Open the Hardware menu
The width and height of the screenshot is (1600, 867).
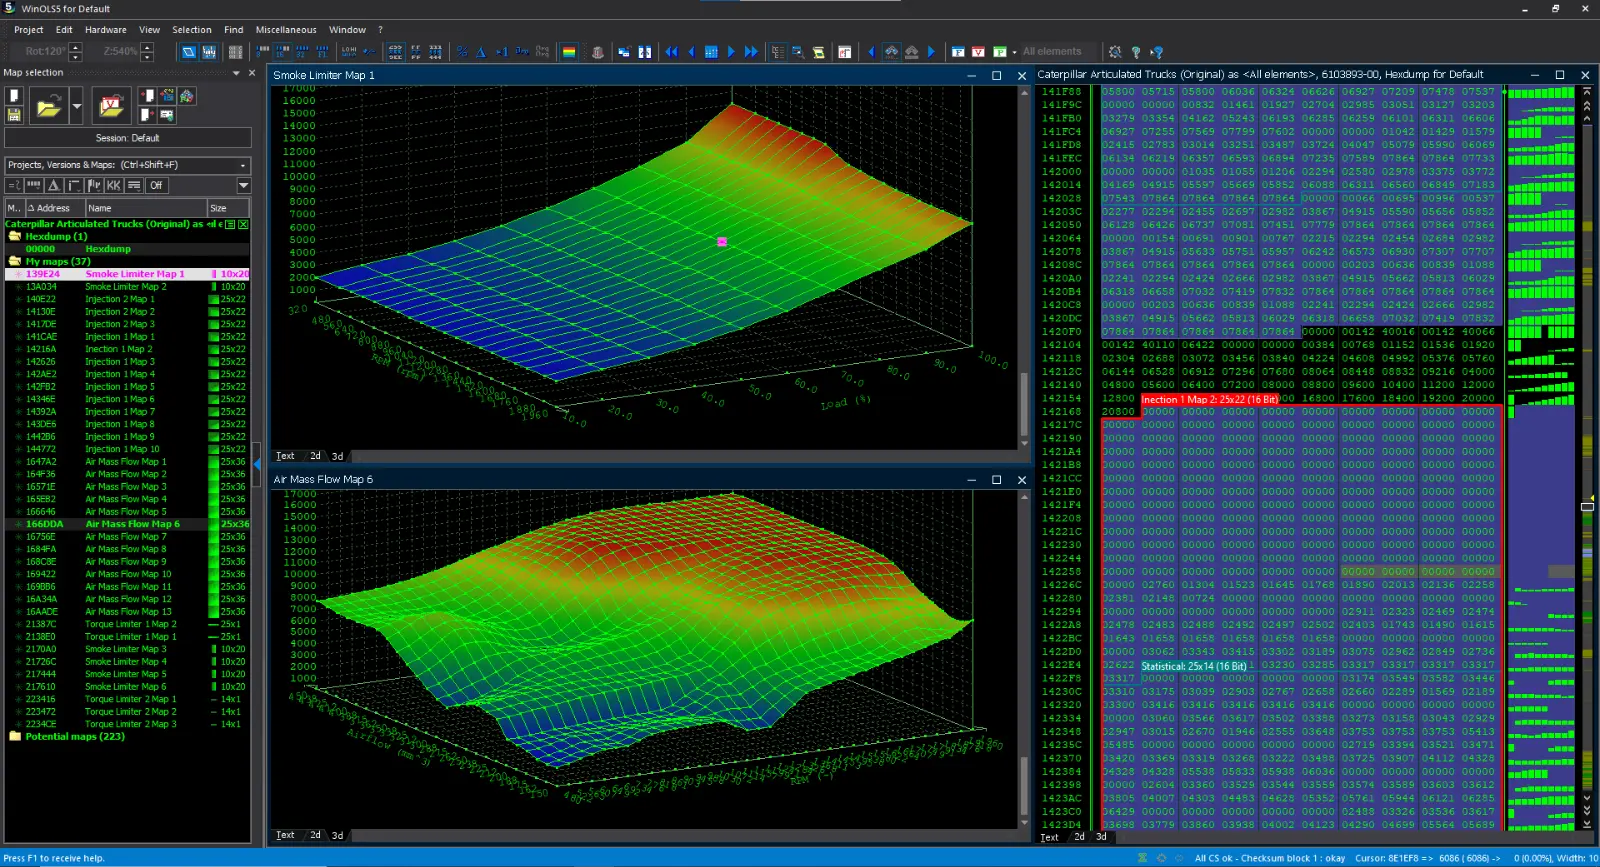tap(105, 30)
